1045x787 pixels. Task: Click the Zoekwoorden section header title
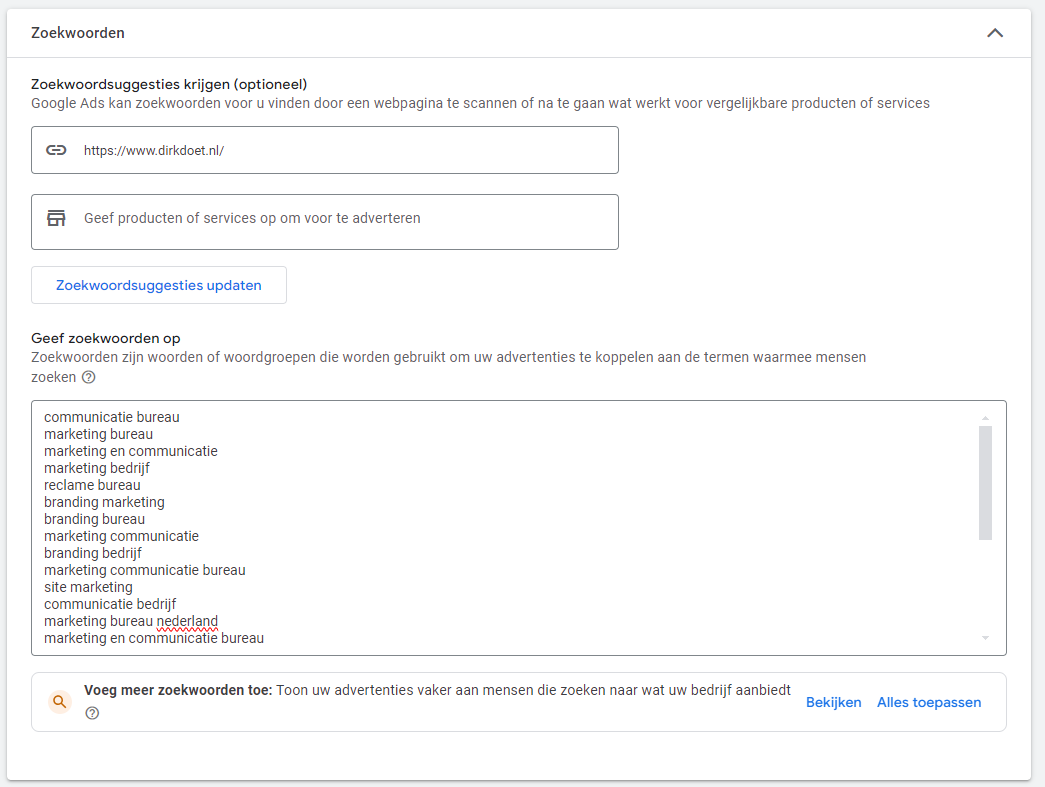pyautogui.click(x=78, y=33)
